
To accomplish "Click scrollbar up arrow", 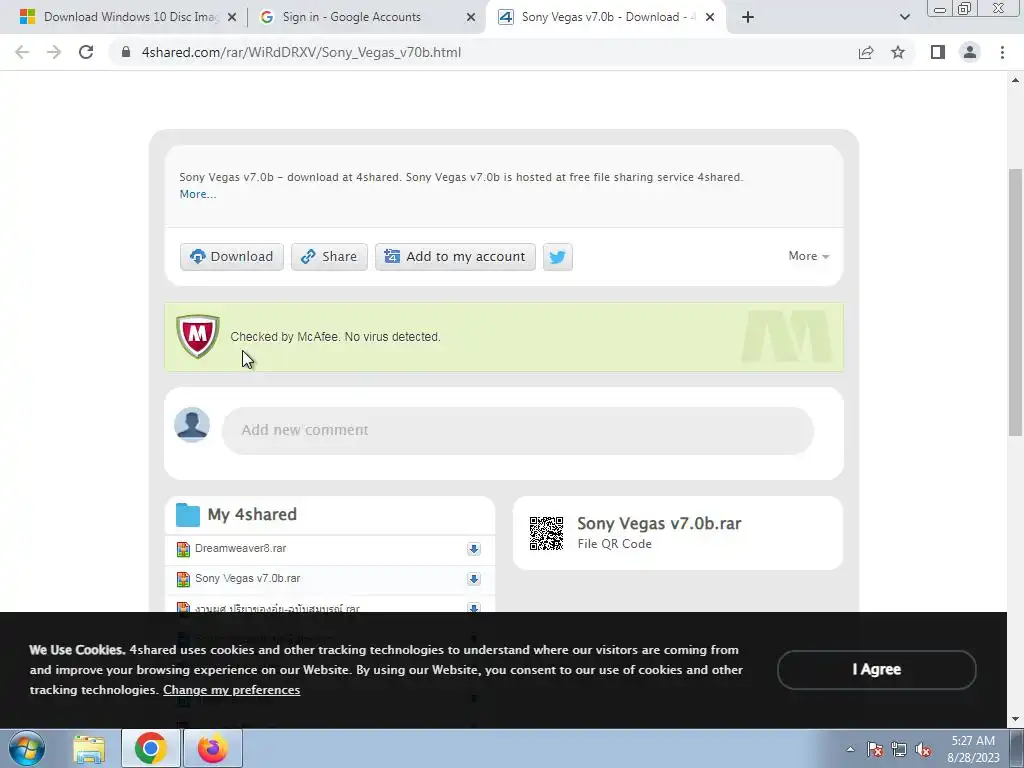I will tap(1015, 80).
